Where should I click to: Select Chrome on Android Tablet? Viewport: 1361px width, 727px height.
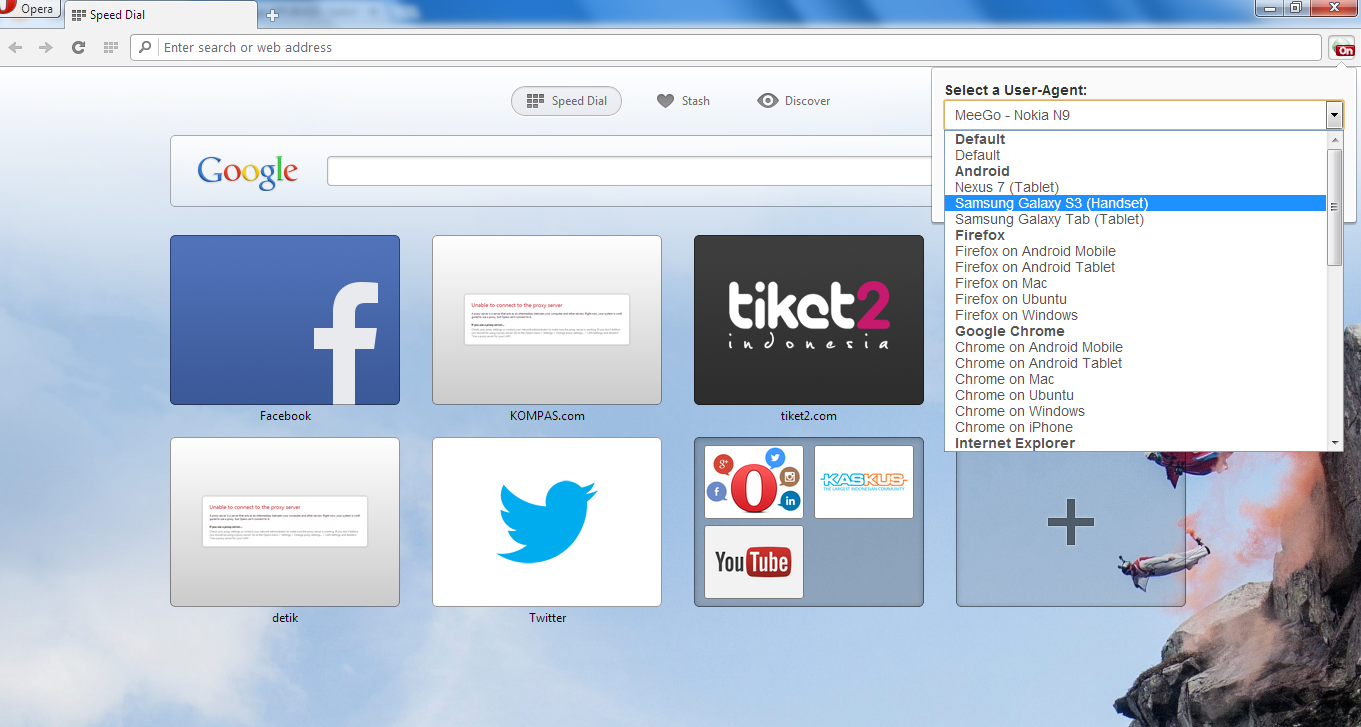(1135, 363)
